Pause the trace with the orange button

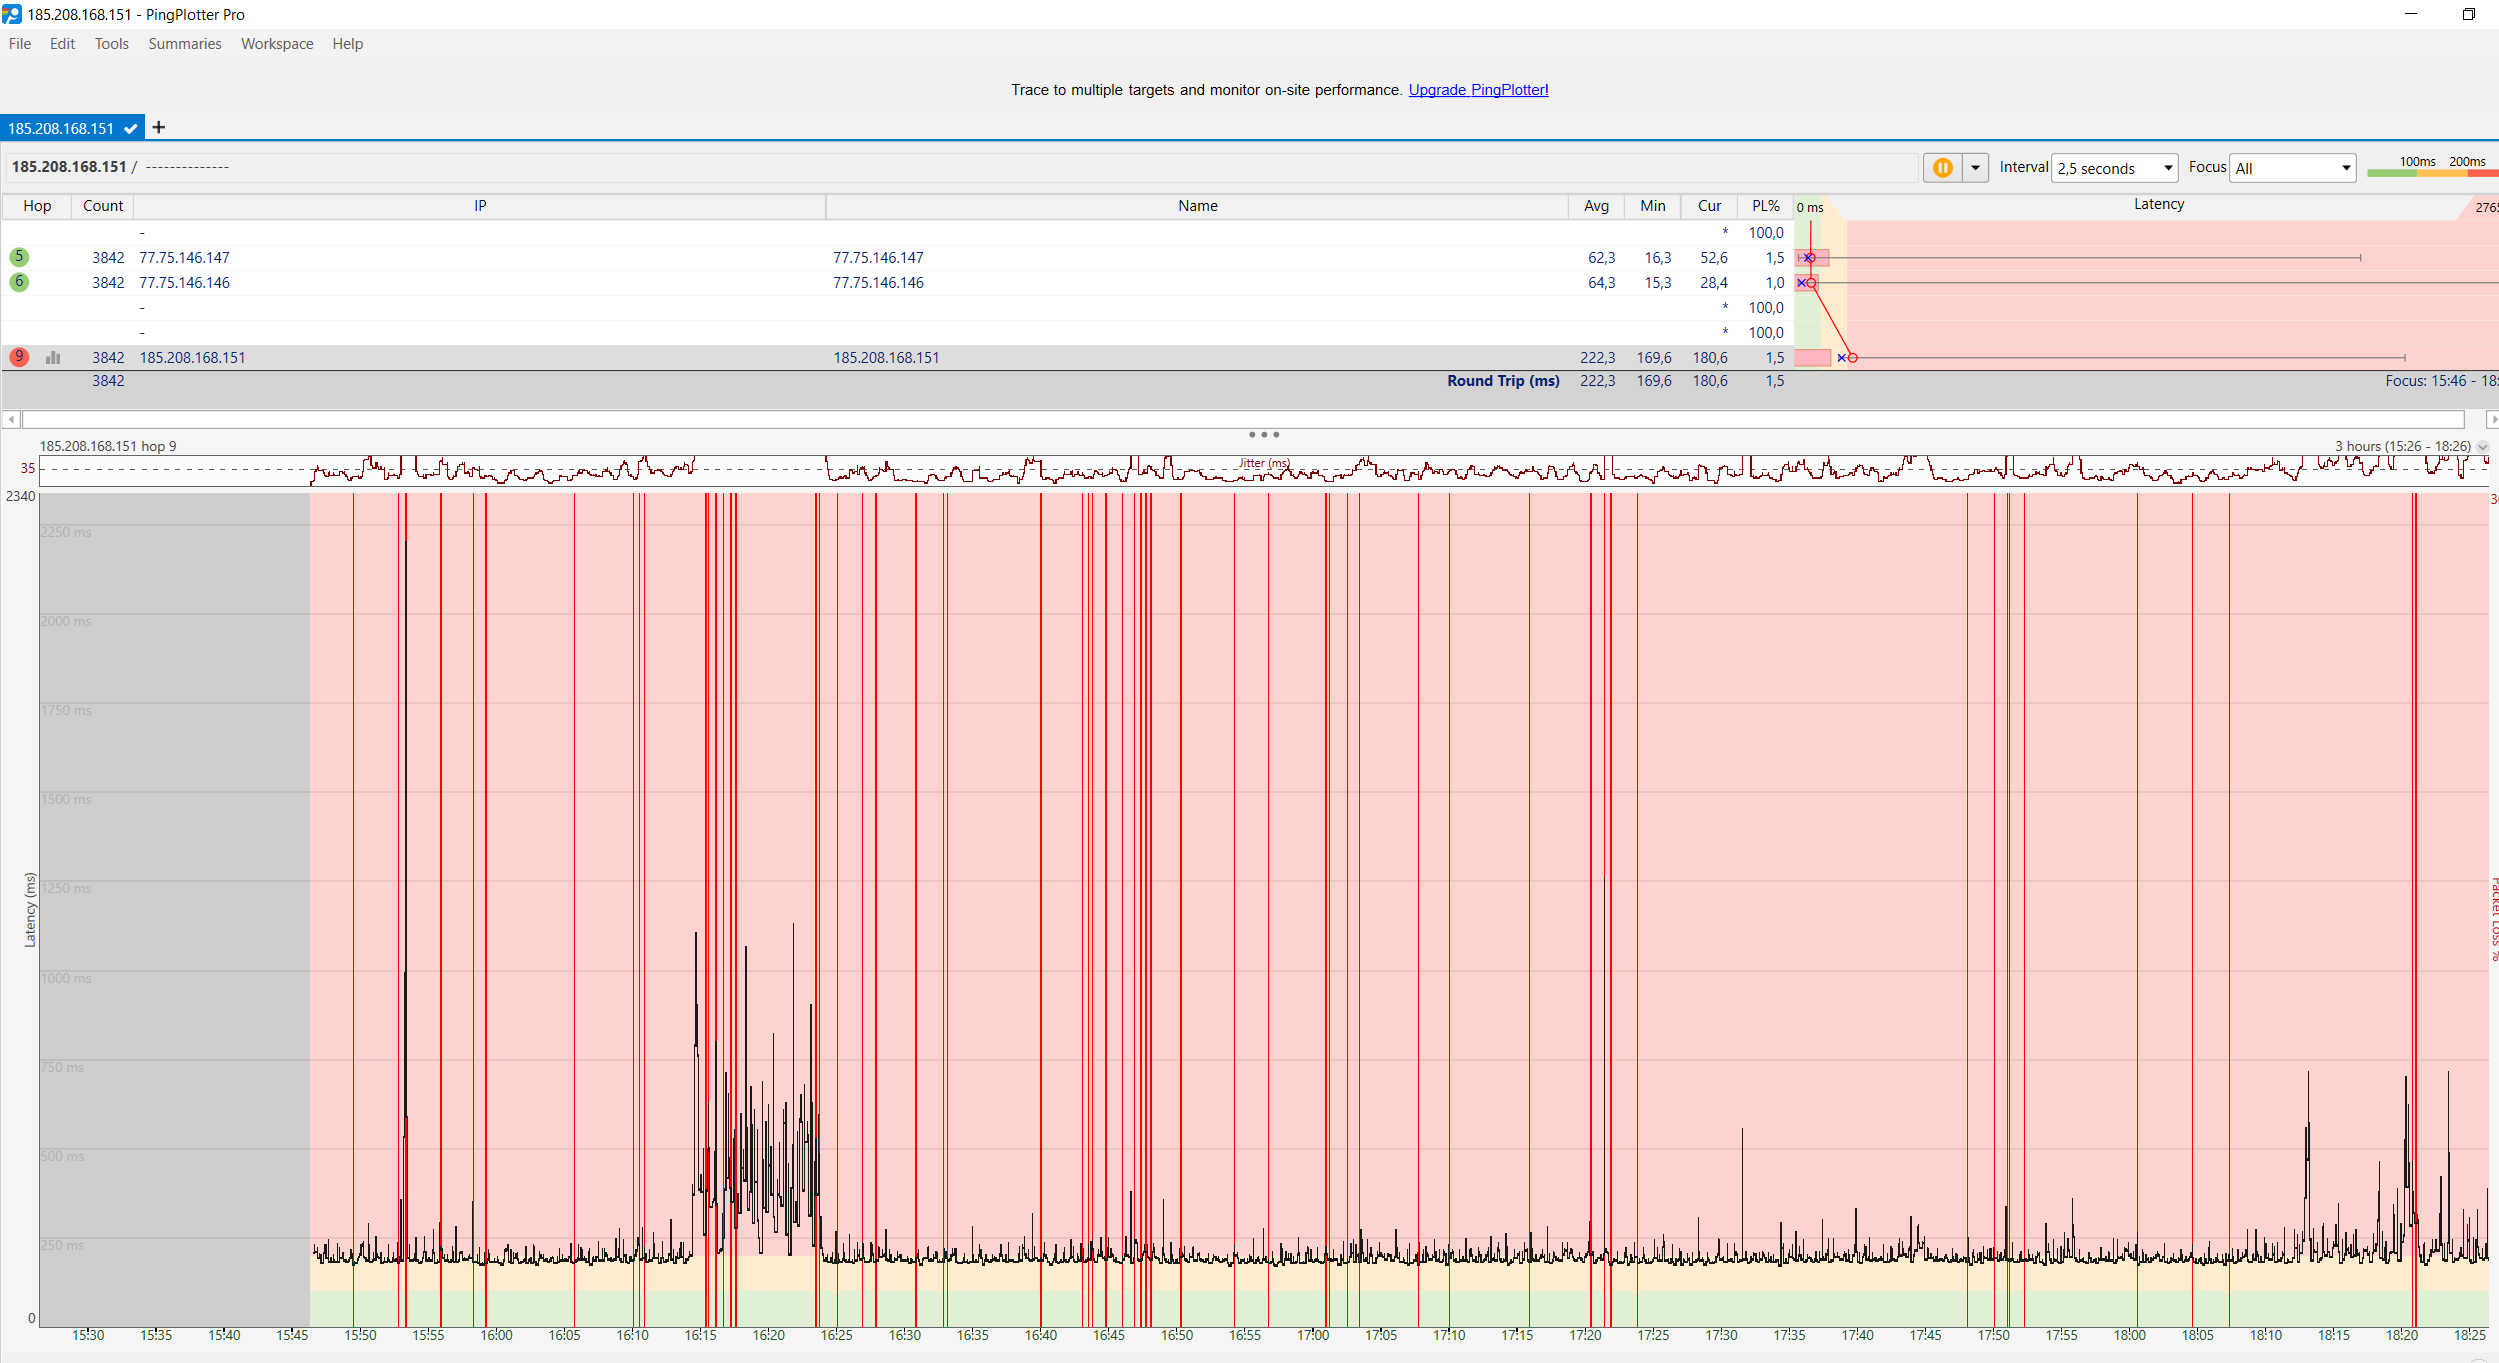[1942, 168]
